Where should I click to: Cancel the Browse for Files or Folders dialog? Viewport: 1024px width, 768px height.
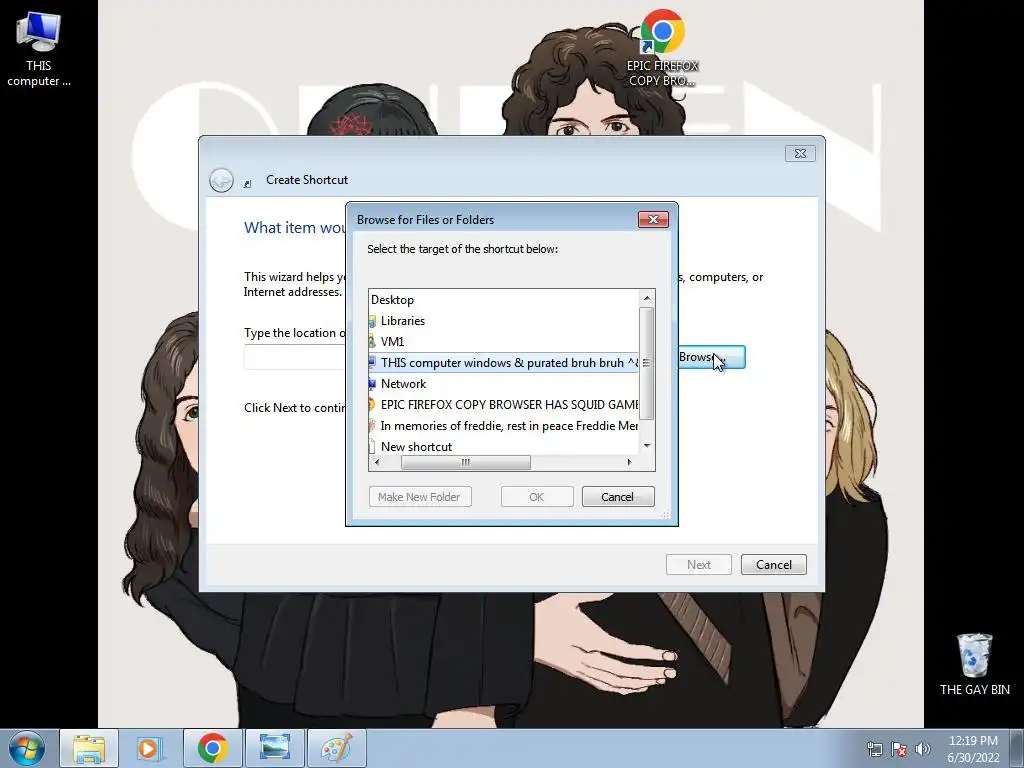tap(618, 496)
